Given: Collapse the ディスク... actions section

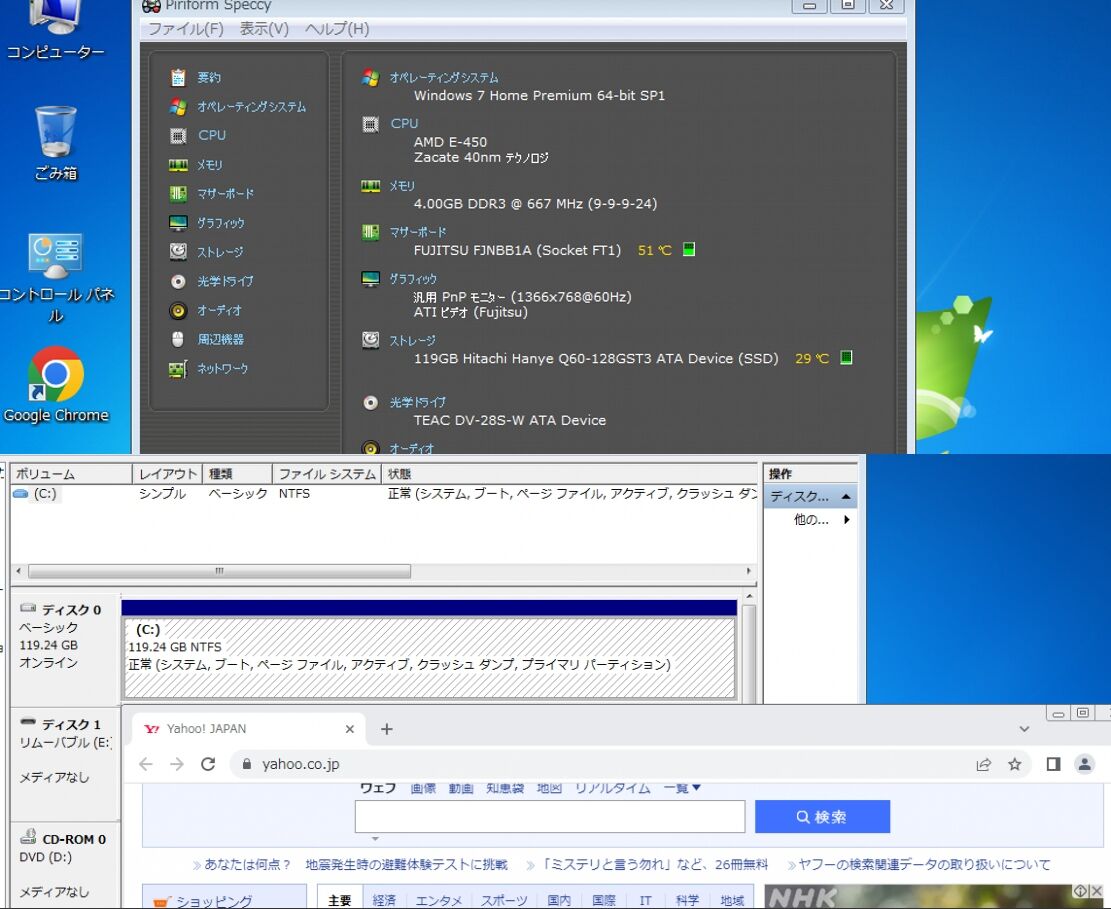Looking at the screenshot, I should coord(846,496).
